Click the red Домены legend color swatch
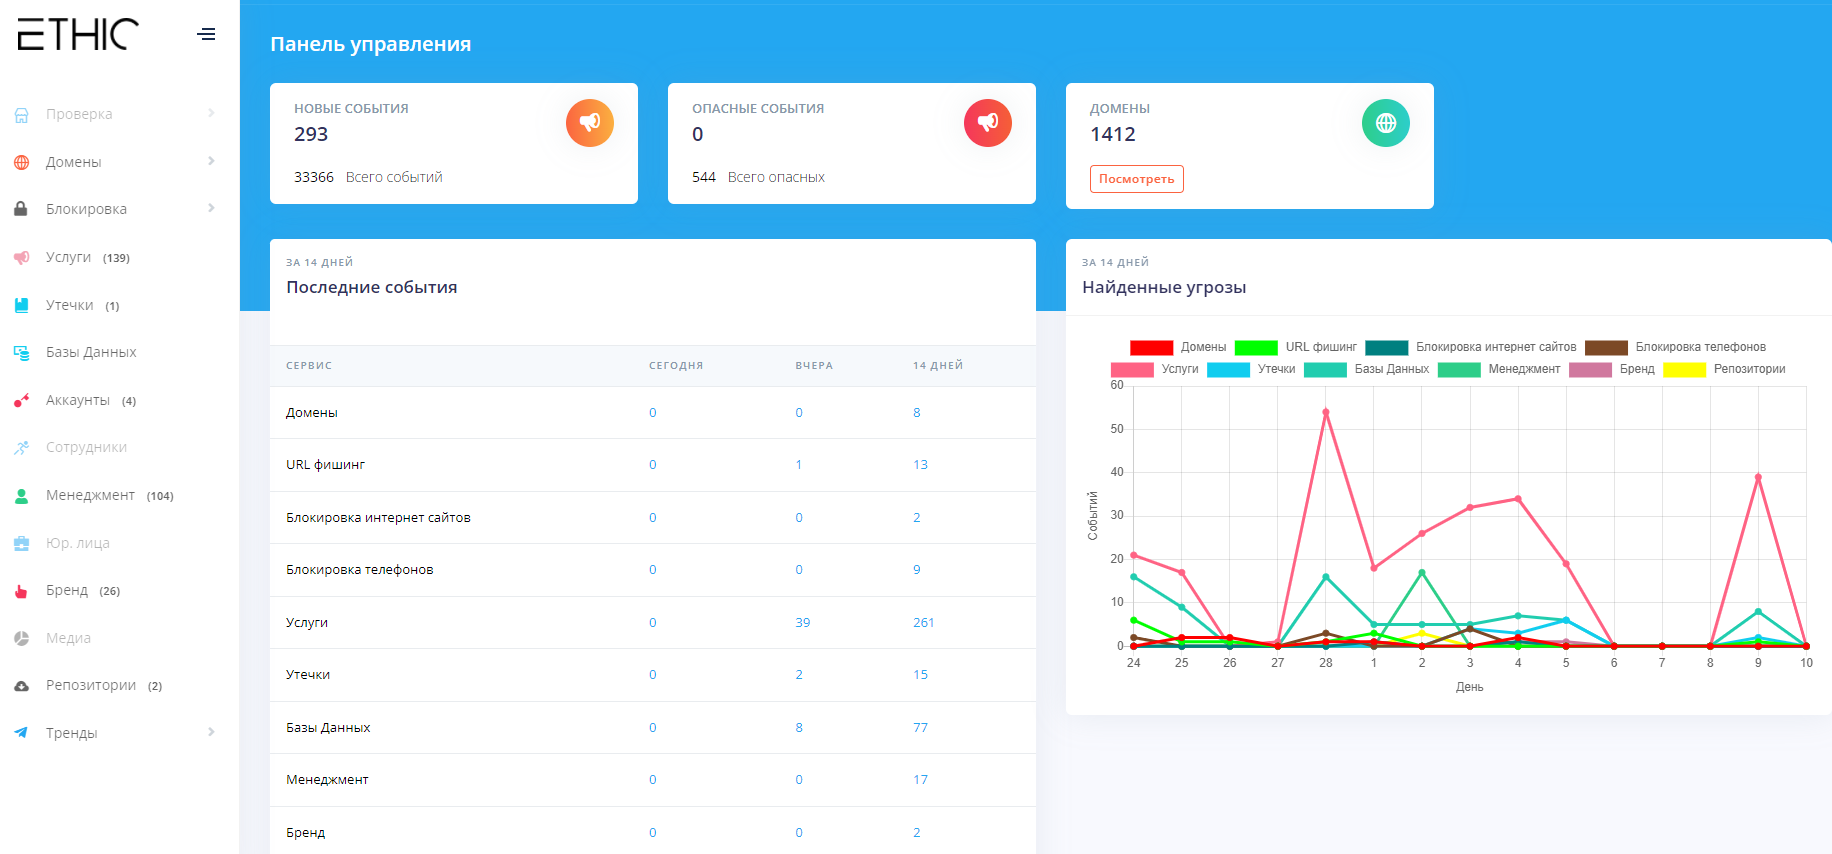Viewport: 1832px width, 854px height. (x=1151, y=347)
